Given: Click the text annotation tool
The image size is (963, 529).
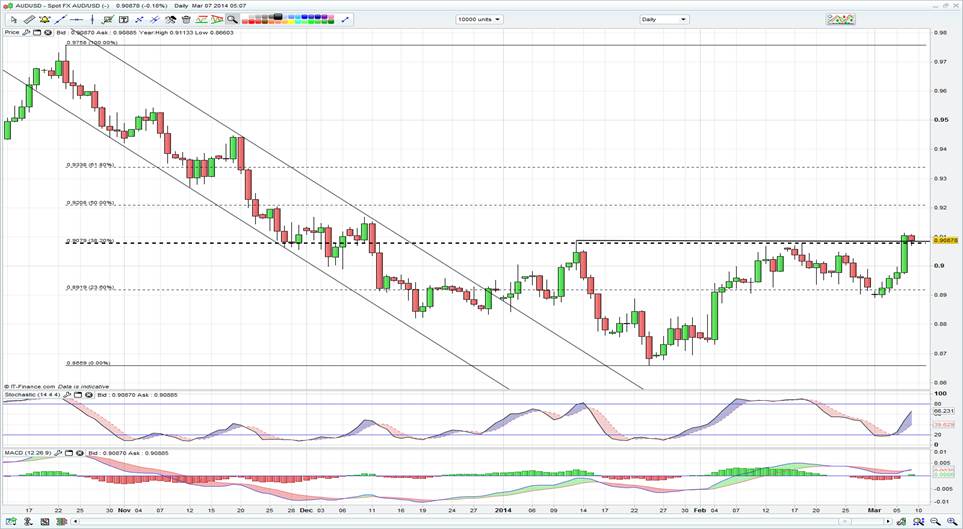Looking at the screenshot, I should 124,19.
